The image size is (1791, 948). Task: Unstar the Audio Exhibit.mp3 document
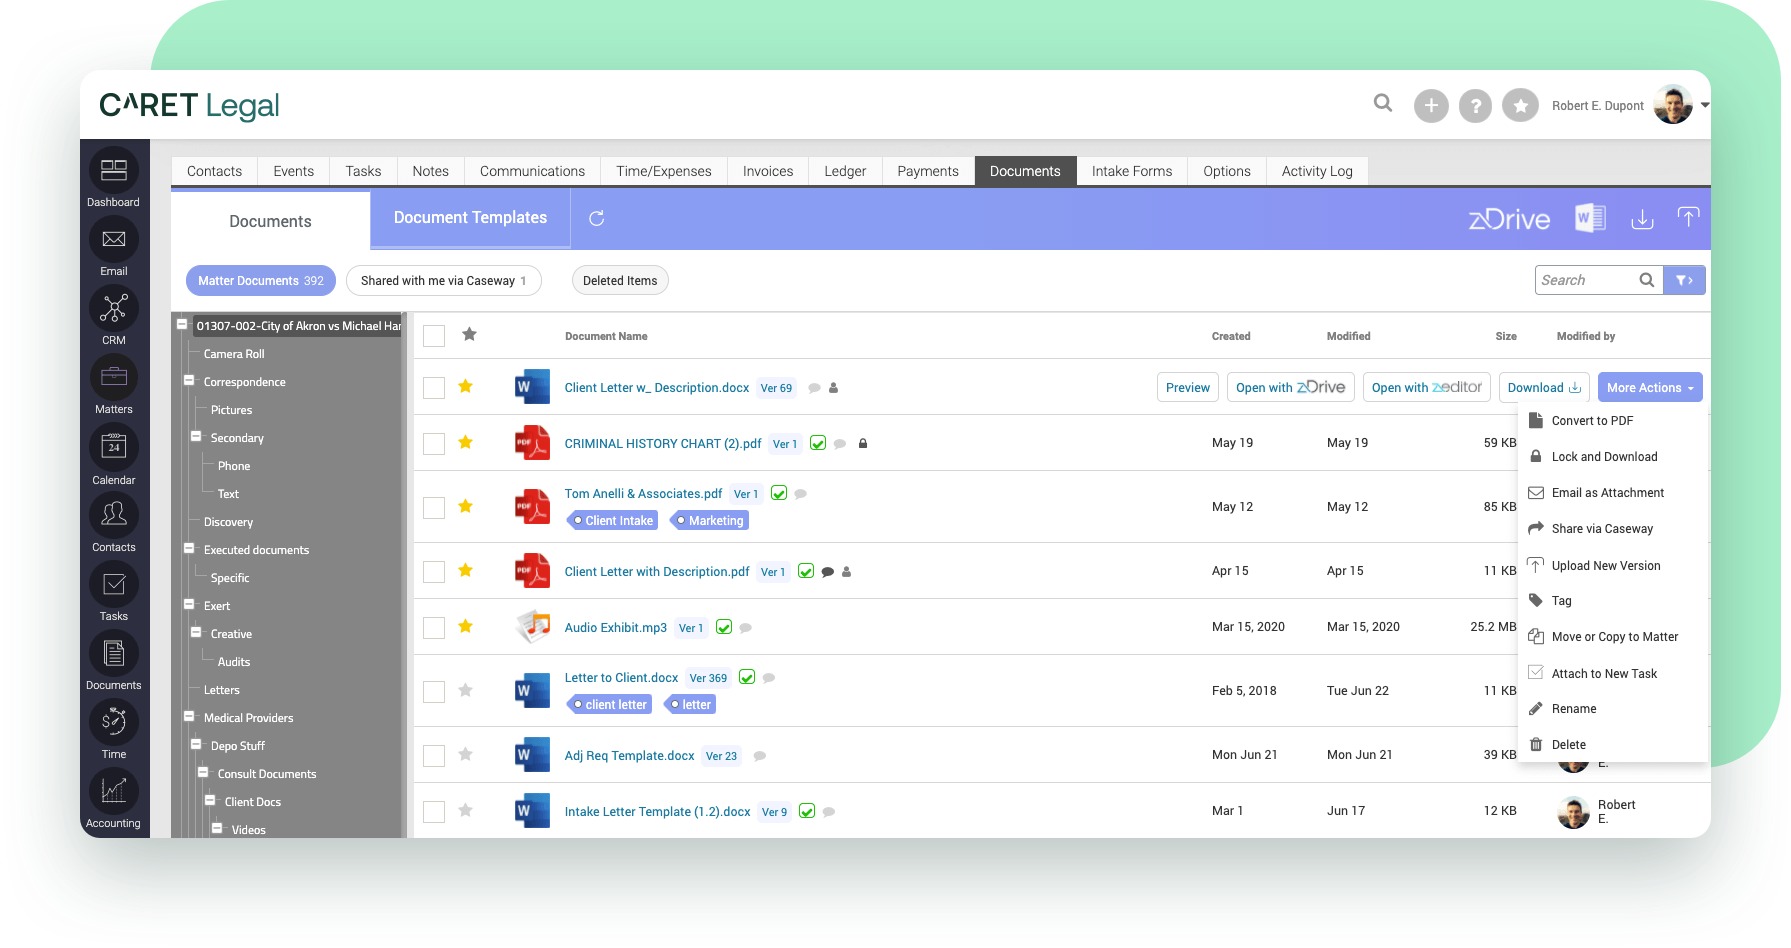click(466, 626)
